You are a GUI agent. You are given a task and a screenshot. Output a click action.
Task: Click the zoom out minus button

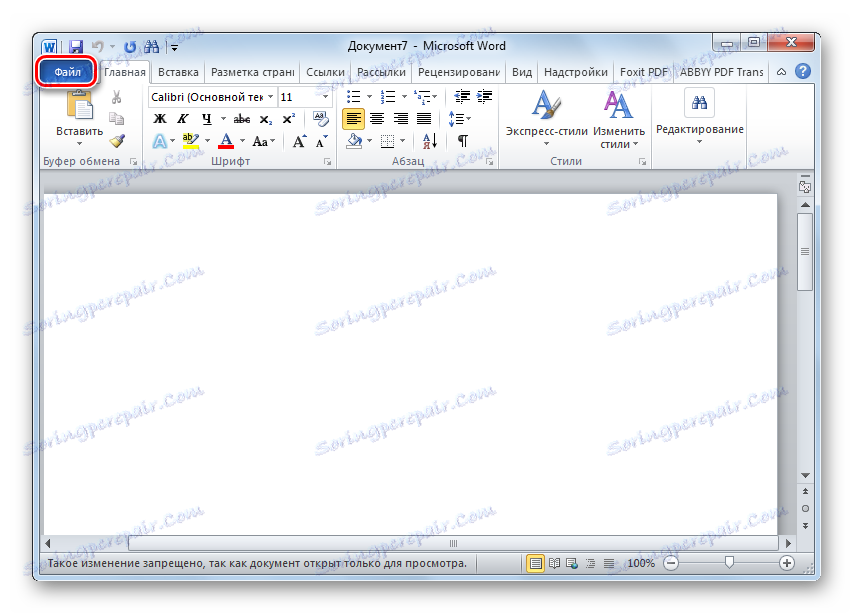pyautogui.click(x=672, y=563)
